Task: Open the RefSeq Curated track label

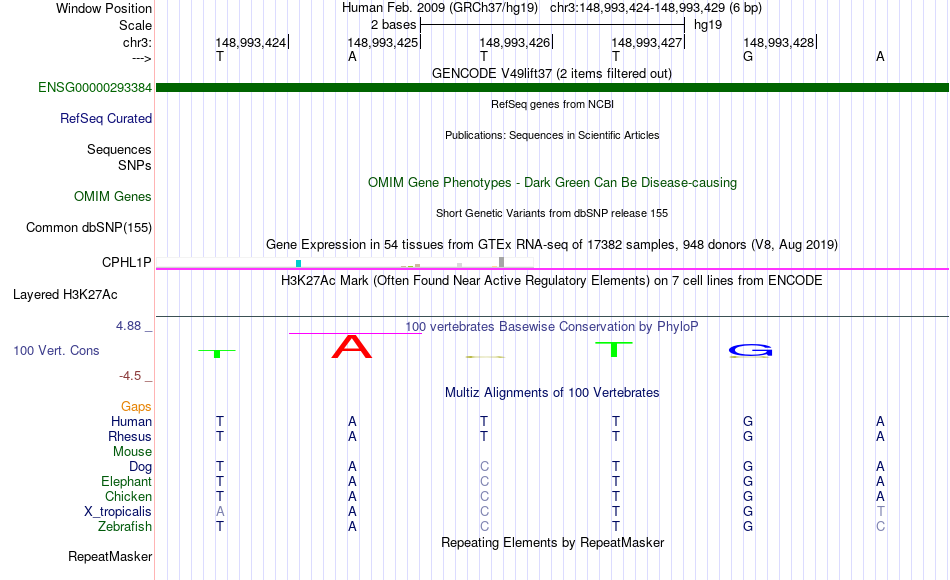Action: (105, 118)
